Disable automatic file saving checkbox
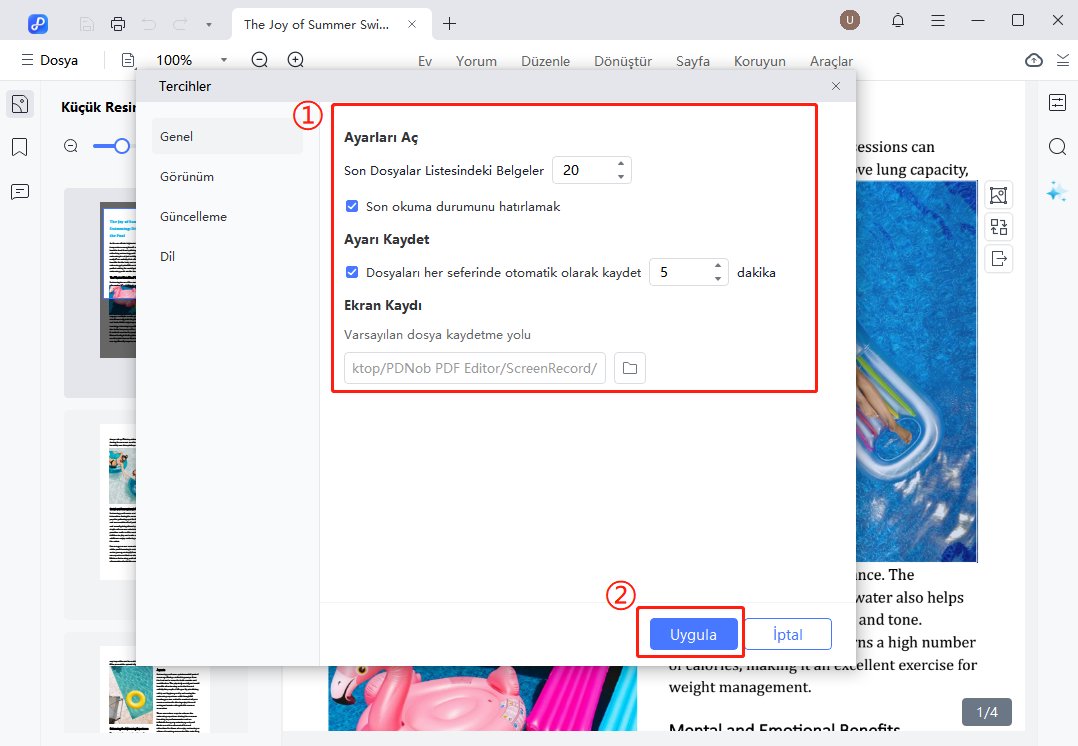 352,272
